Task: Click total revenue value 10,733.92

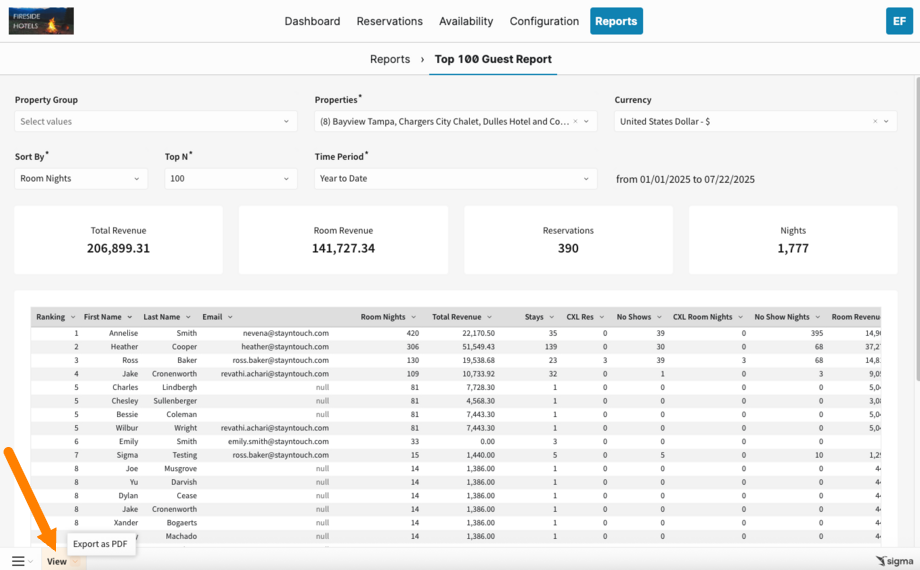Action: pos(481,374)
